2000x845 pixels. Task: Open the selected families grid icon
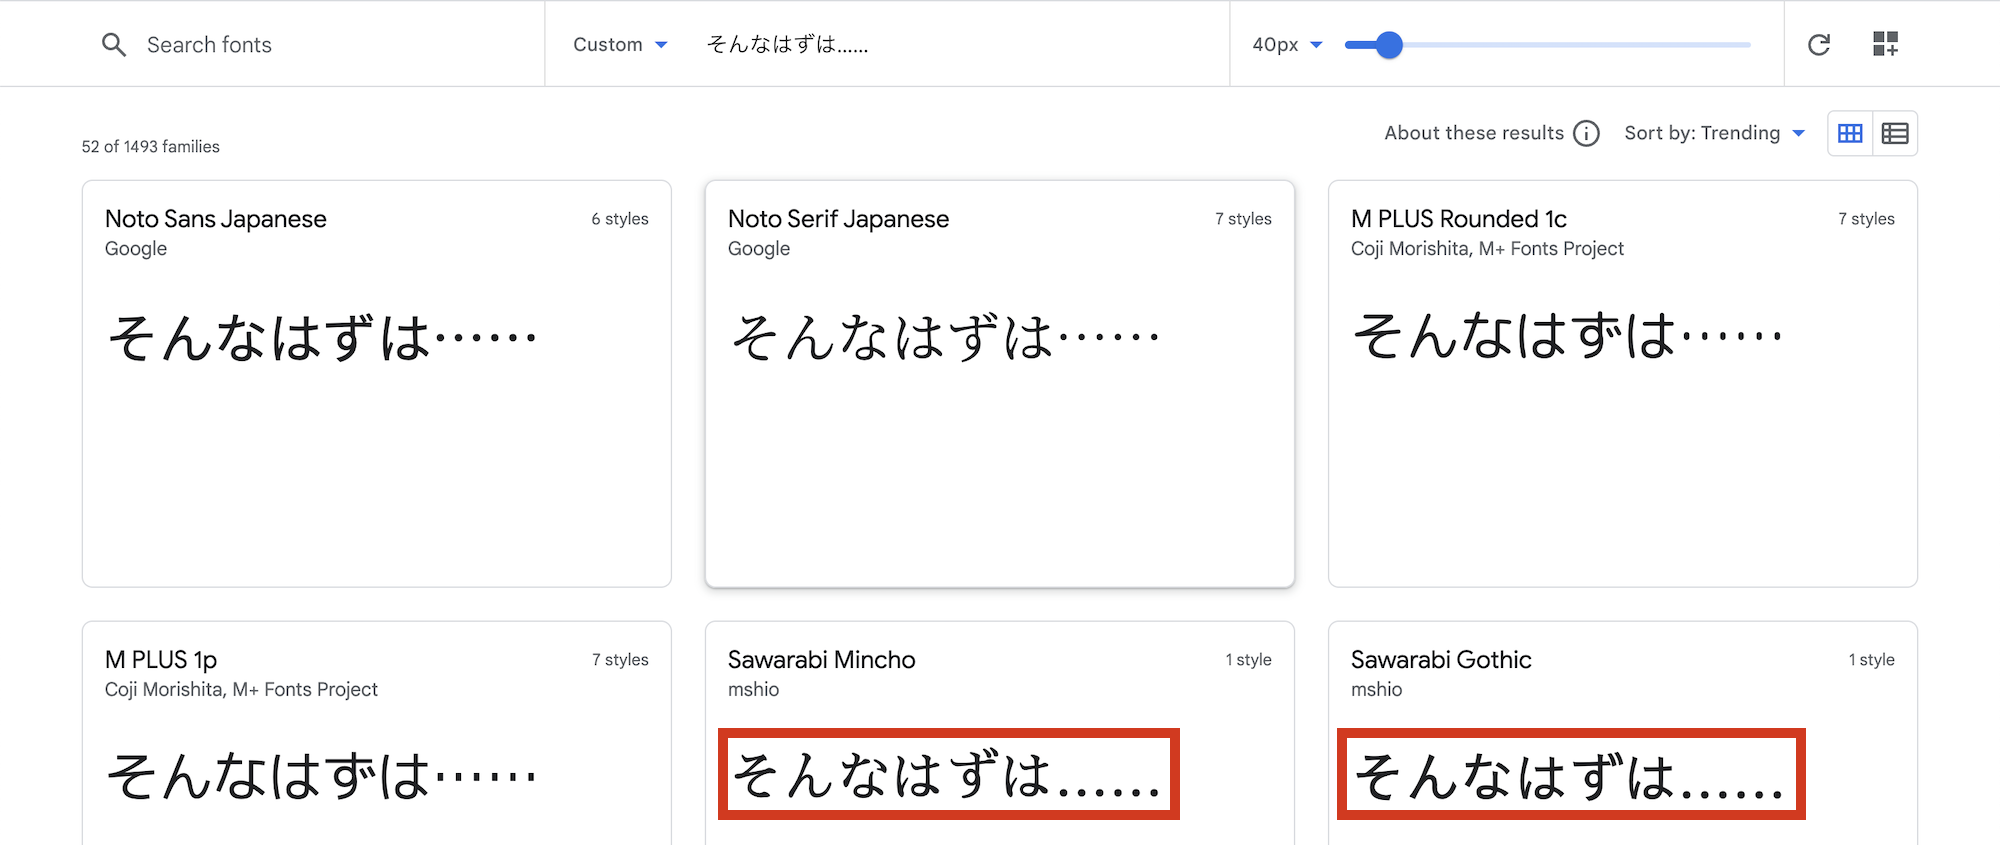[1885, 44]
